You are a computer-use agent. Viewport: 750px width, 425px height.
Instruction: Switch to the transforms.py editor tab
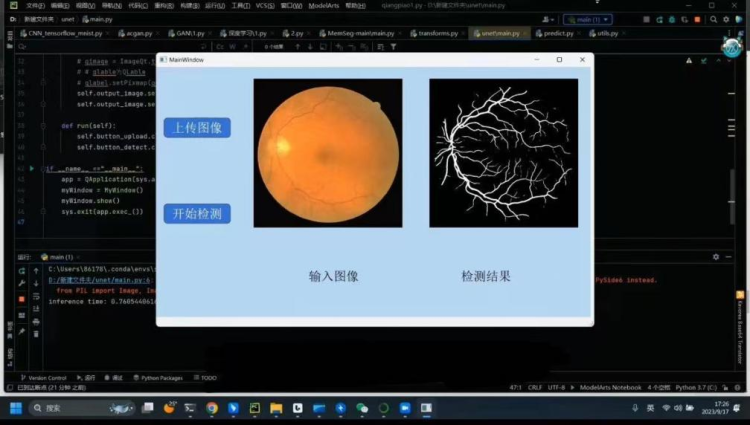(435, 33)
